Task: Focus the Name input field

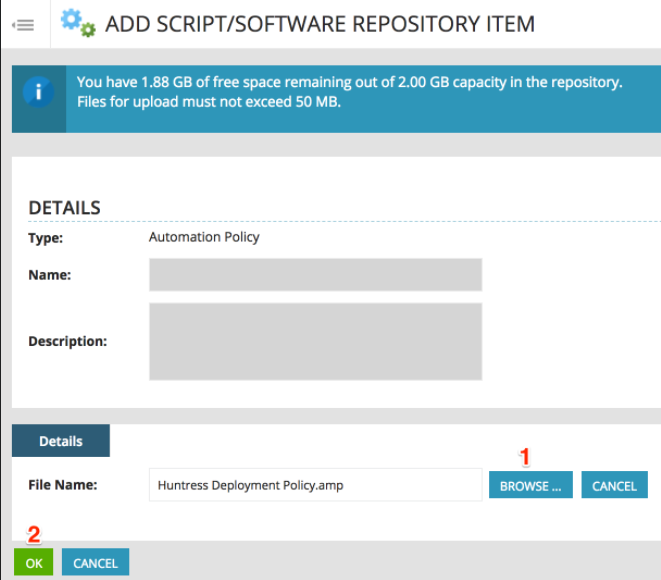Action: pyautogui.click(x=315, y=274)
